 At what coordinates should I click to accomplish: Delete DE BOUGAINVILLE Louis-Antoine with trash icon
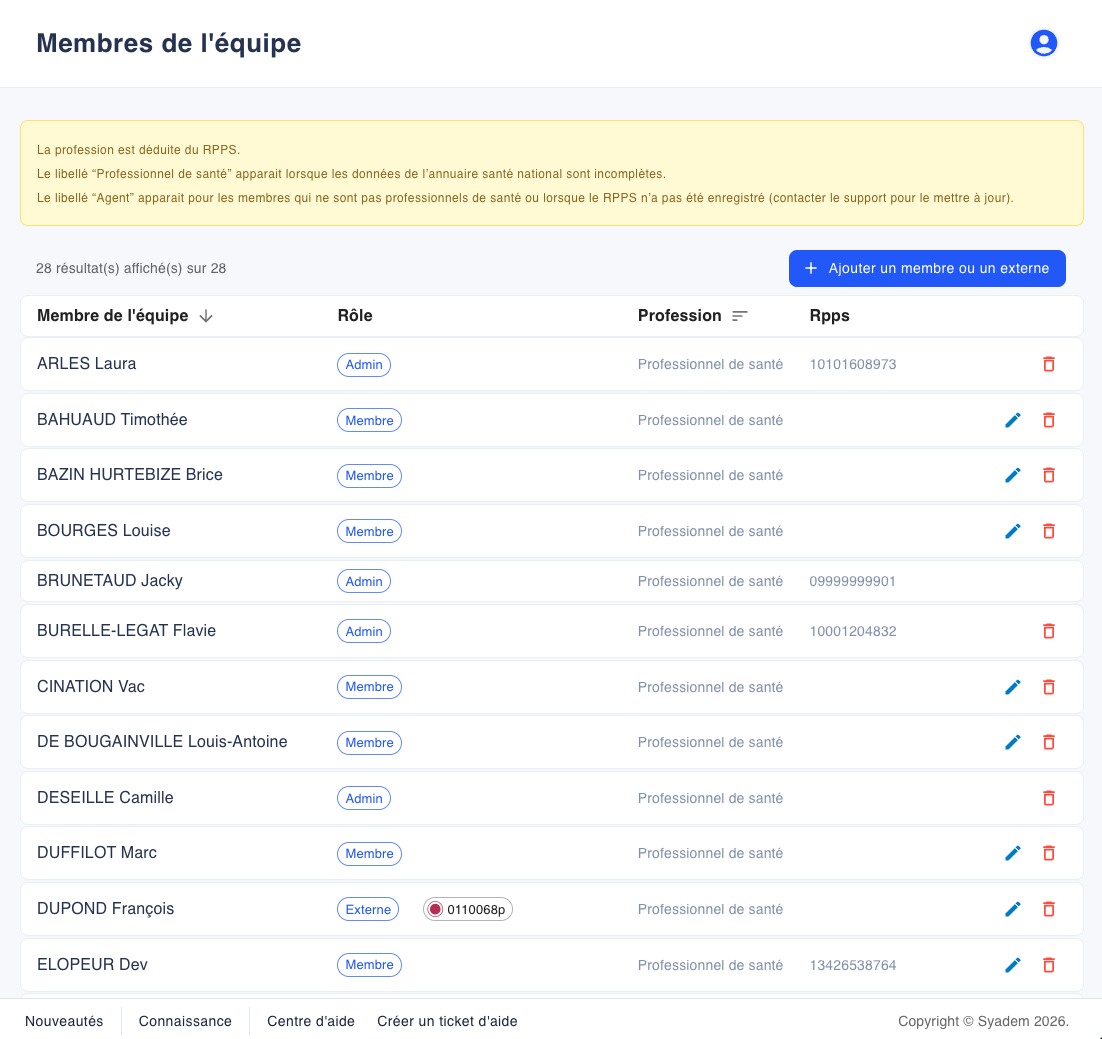point(1049,742)
